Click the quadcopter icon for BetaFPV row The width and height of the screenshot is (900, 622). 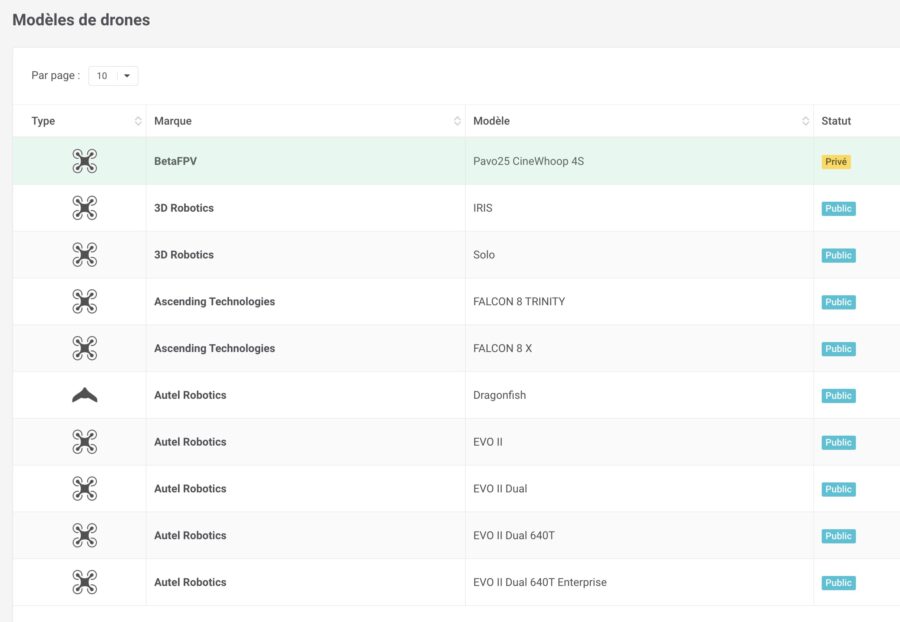point(84,161)
